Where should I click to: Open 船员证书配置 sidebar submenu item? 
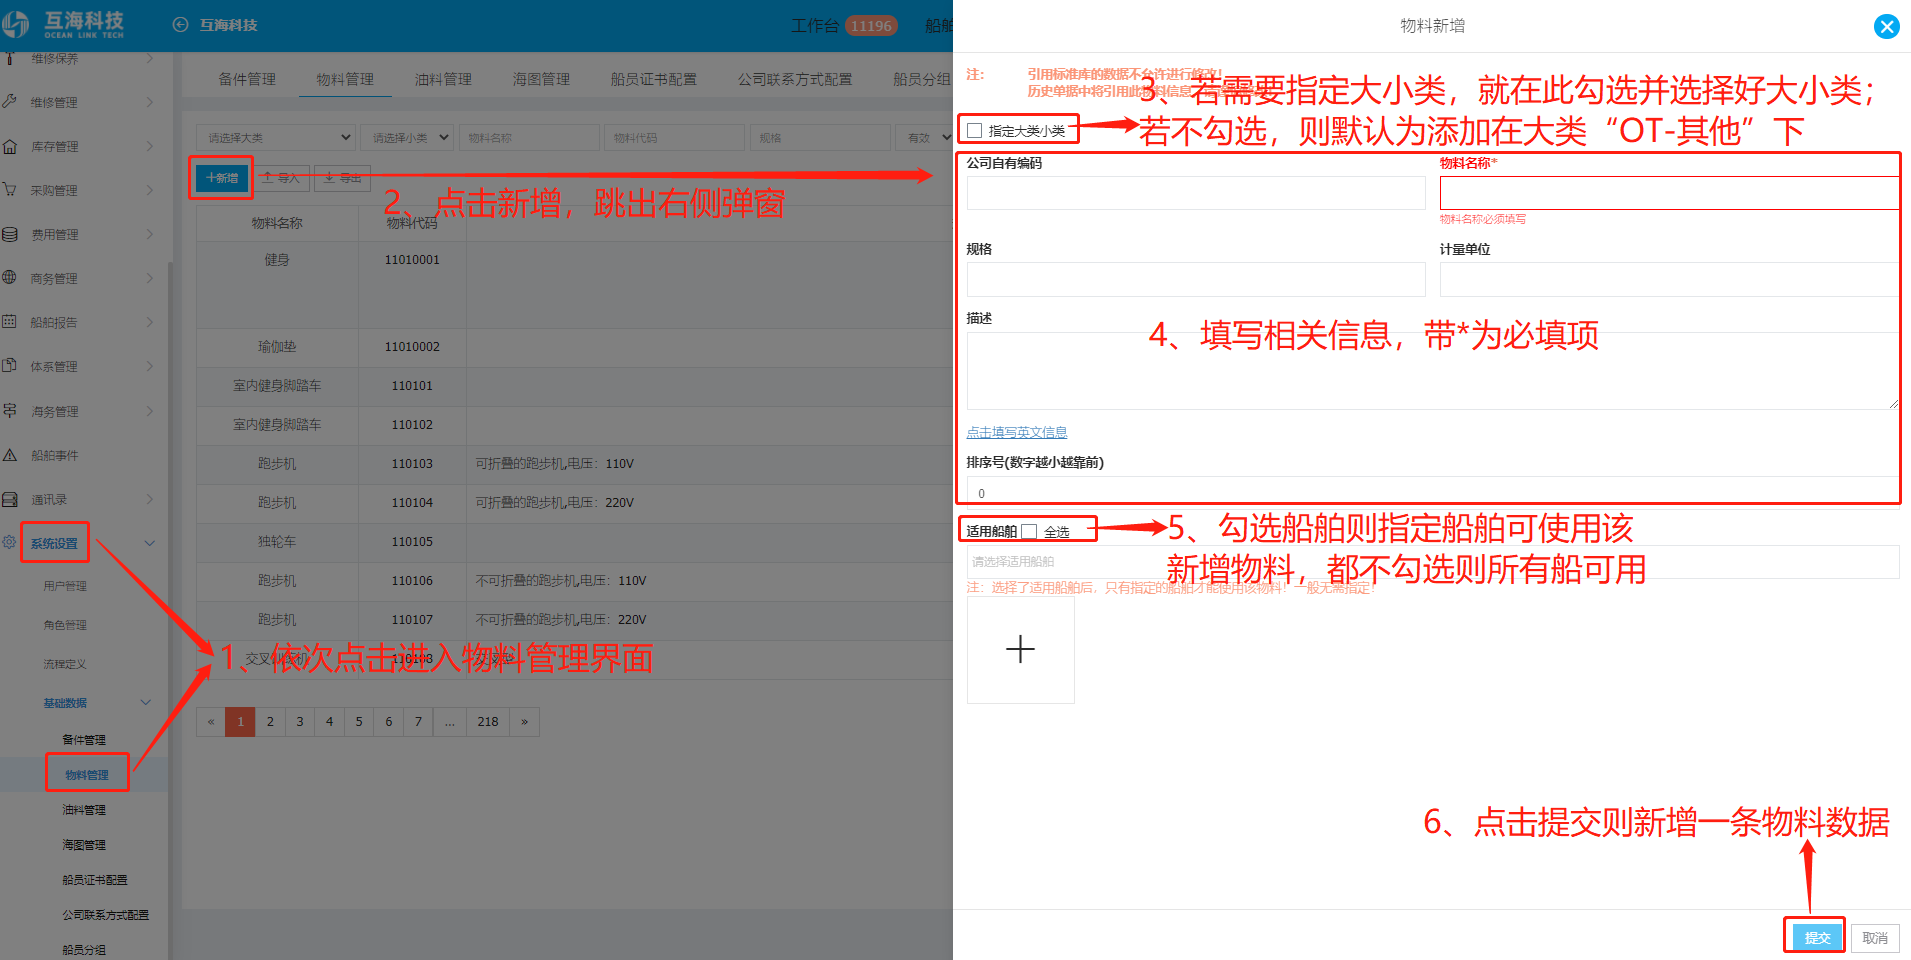(95, 880)
